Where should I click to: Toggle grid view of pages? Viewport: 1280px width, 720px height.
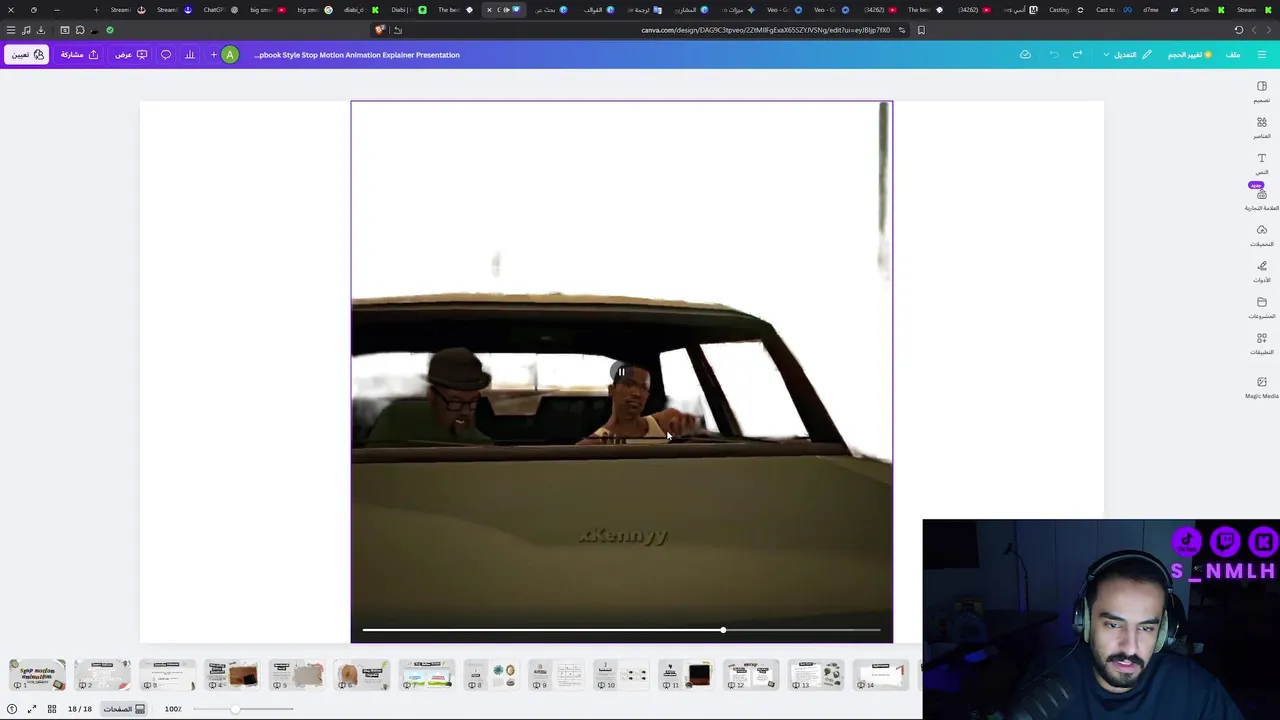[x=52, y=709]
